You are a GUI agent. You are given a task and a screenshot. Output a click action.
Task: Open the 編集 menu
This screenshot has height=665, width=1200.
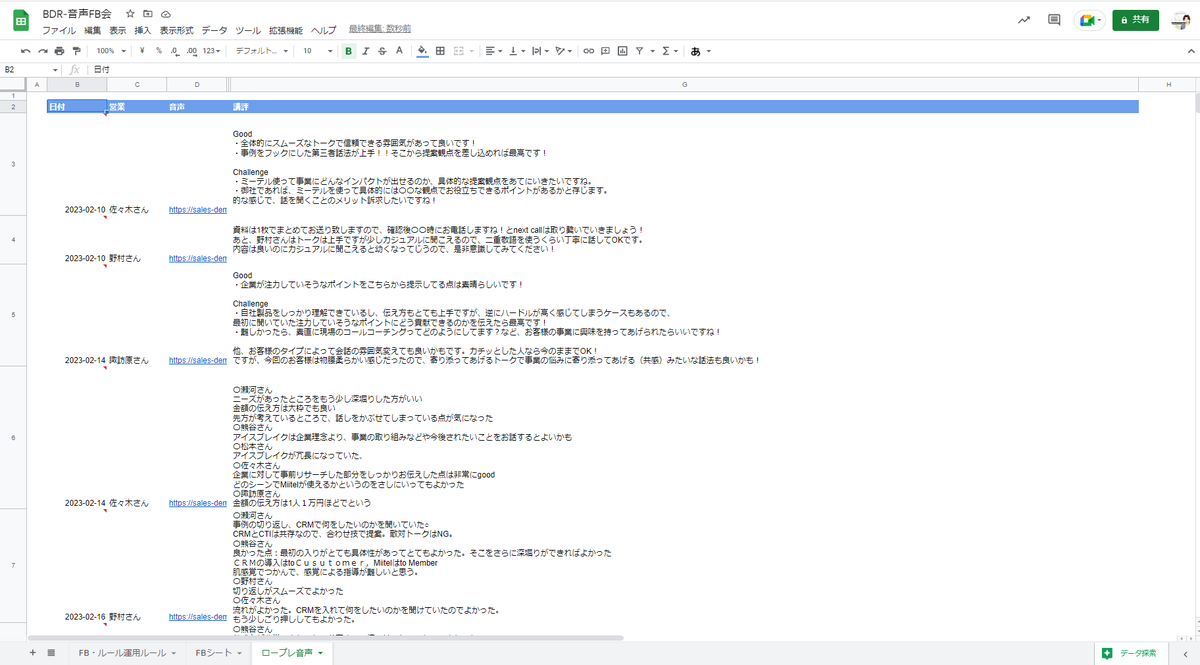(93, 31)
